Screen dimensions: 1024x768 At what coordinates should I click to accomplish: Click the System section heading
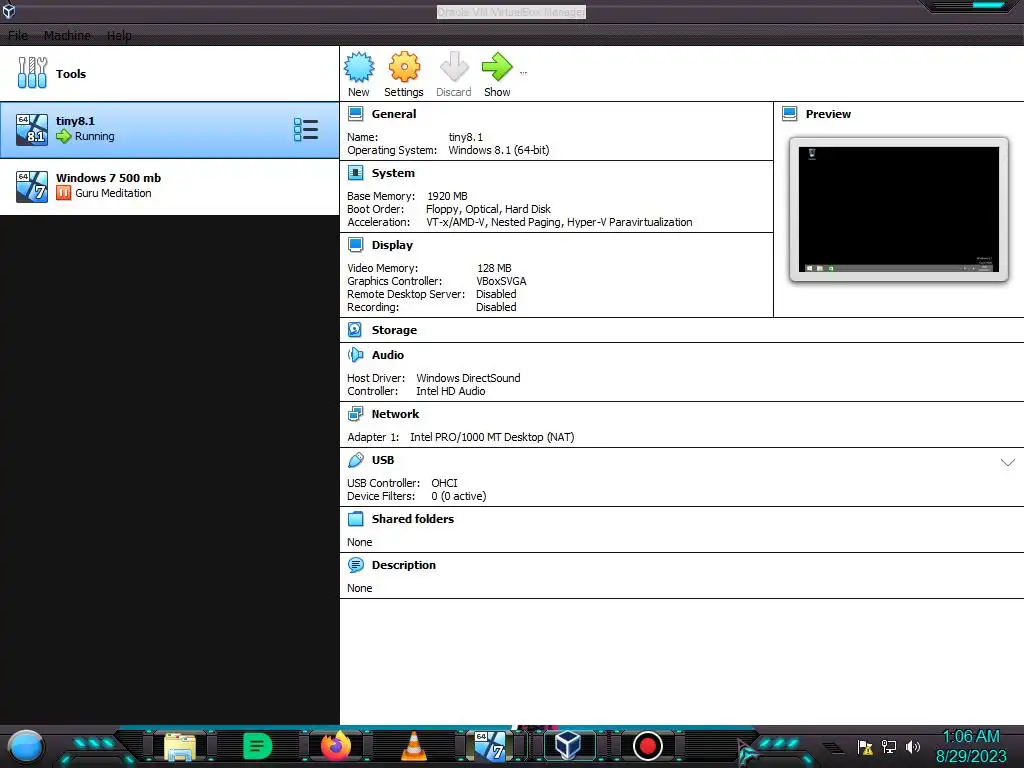[x=393, y=173]
